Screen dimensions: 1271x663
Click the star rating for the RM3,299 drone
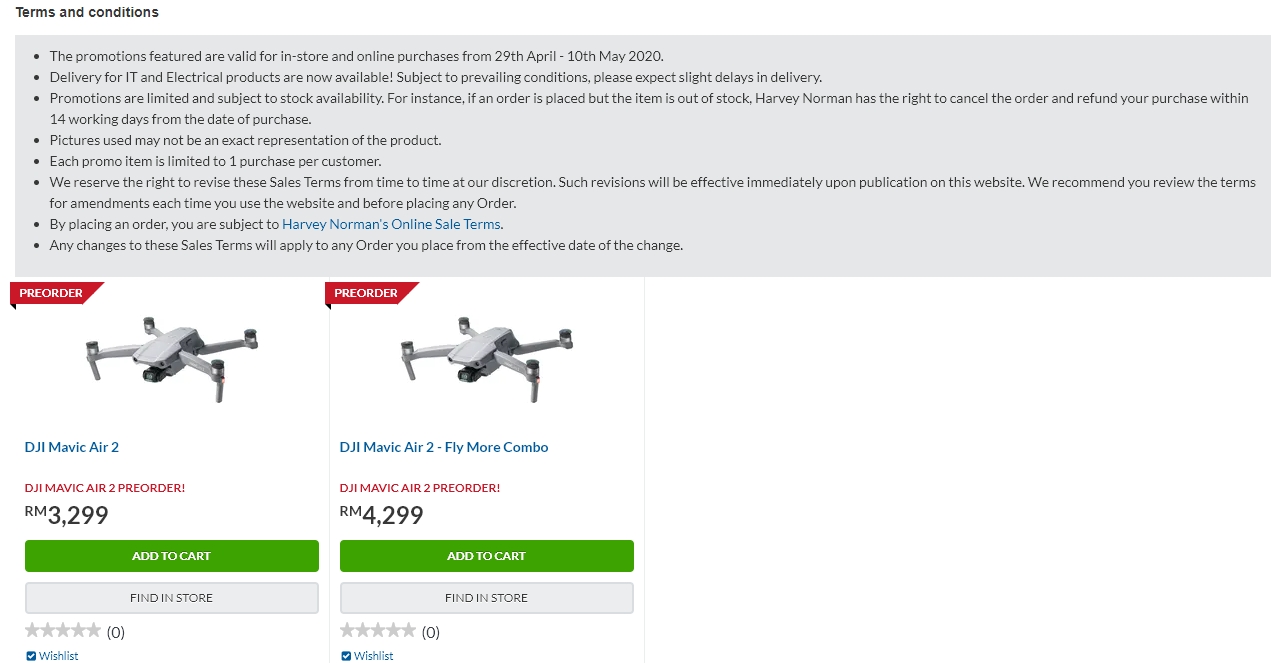point(63,631)
